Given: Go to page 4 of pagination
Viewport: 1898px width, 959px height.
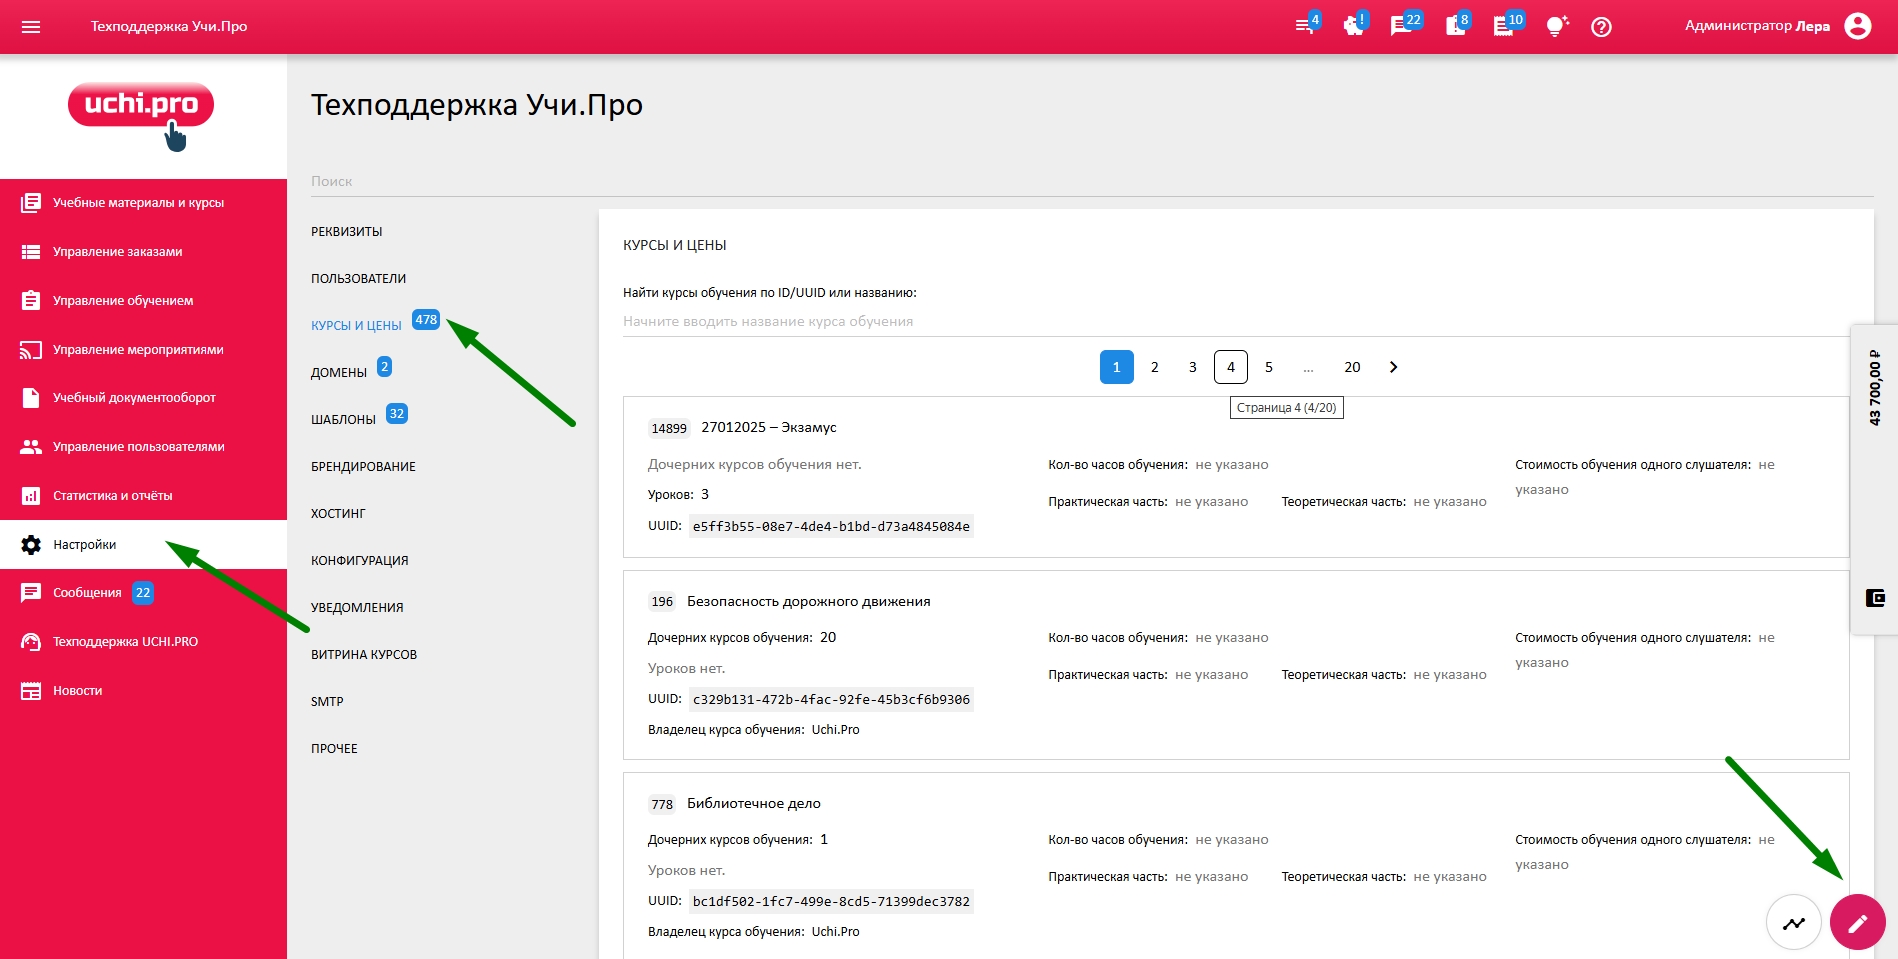Looking at the screenshot, I should coord(1231,367).
